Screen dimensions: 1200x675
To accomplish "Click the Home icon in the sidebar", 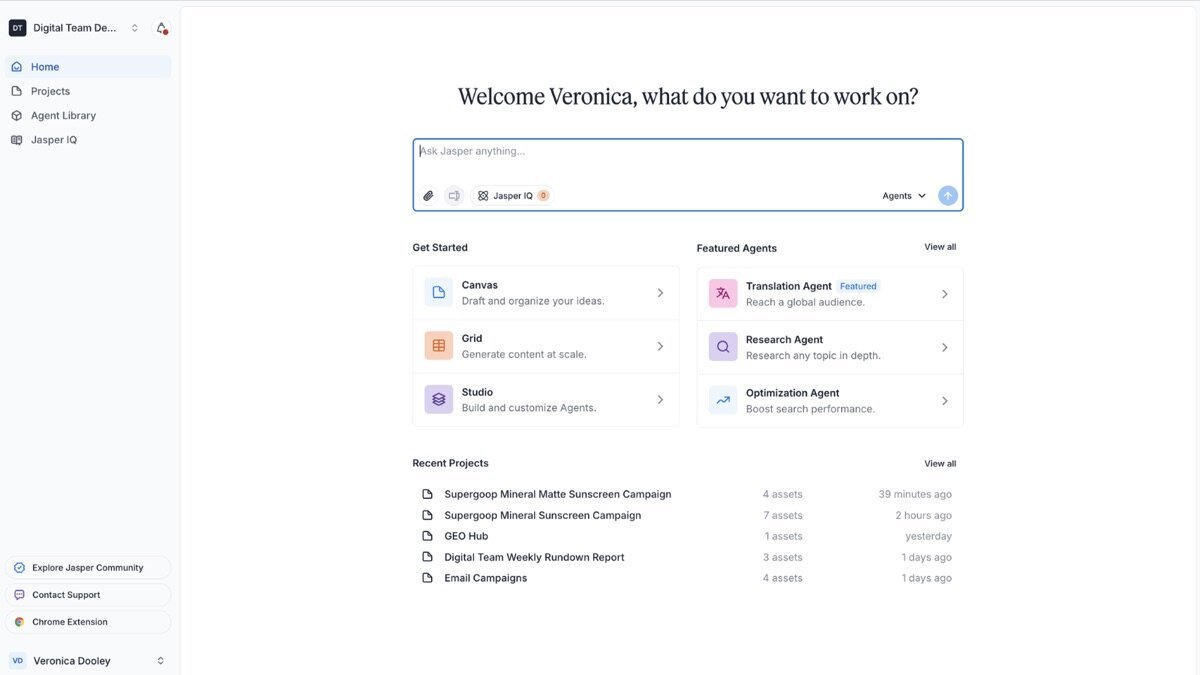I will tap(17, 67).
